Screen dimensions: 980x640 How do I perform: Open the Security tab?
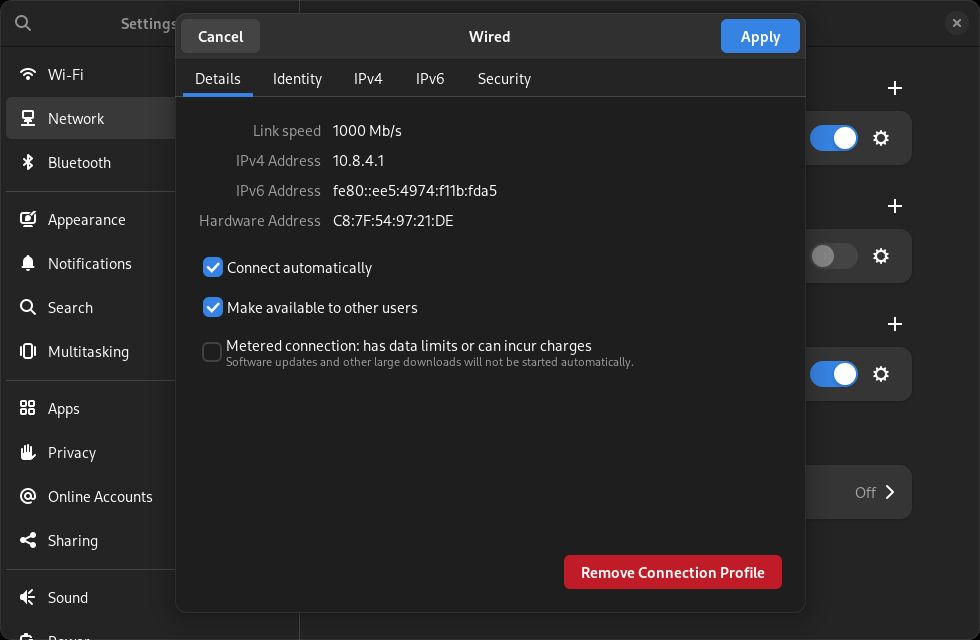[504, 79]
